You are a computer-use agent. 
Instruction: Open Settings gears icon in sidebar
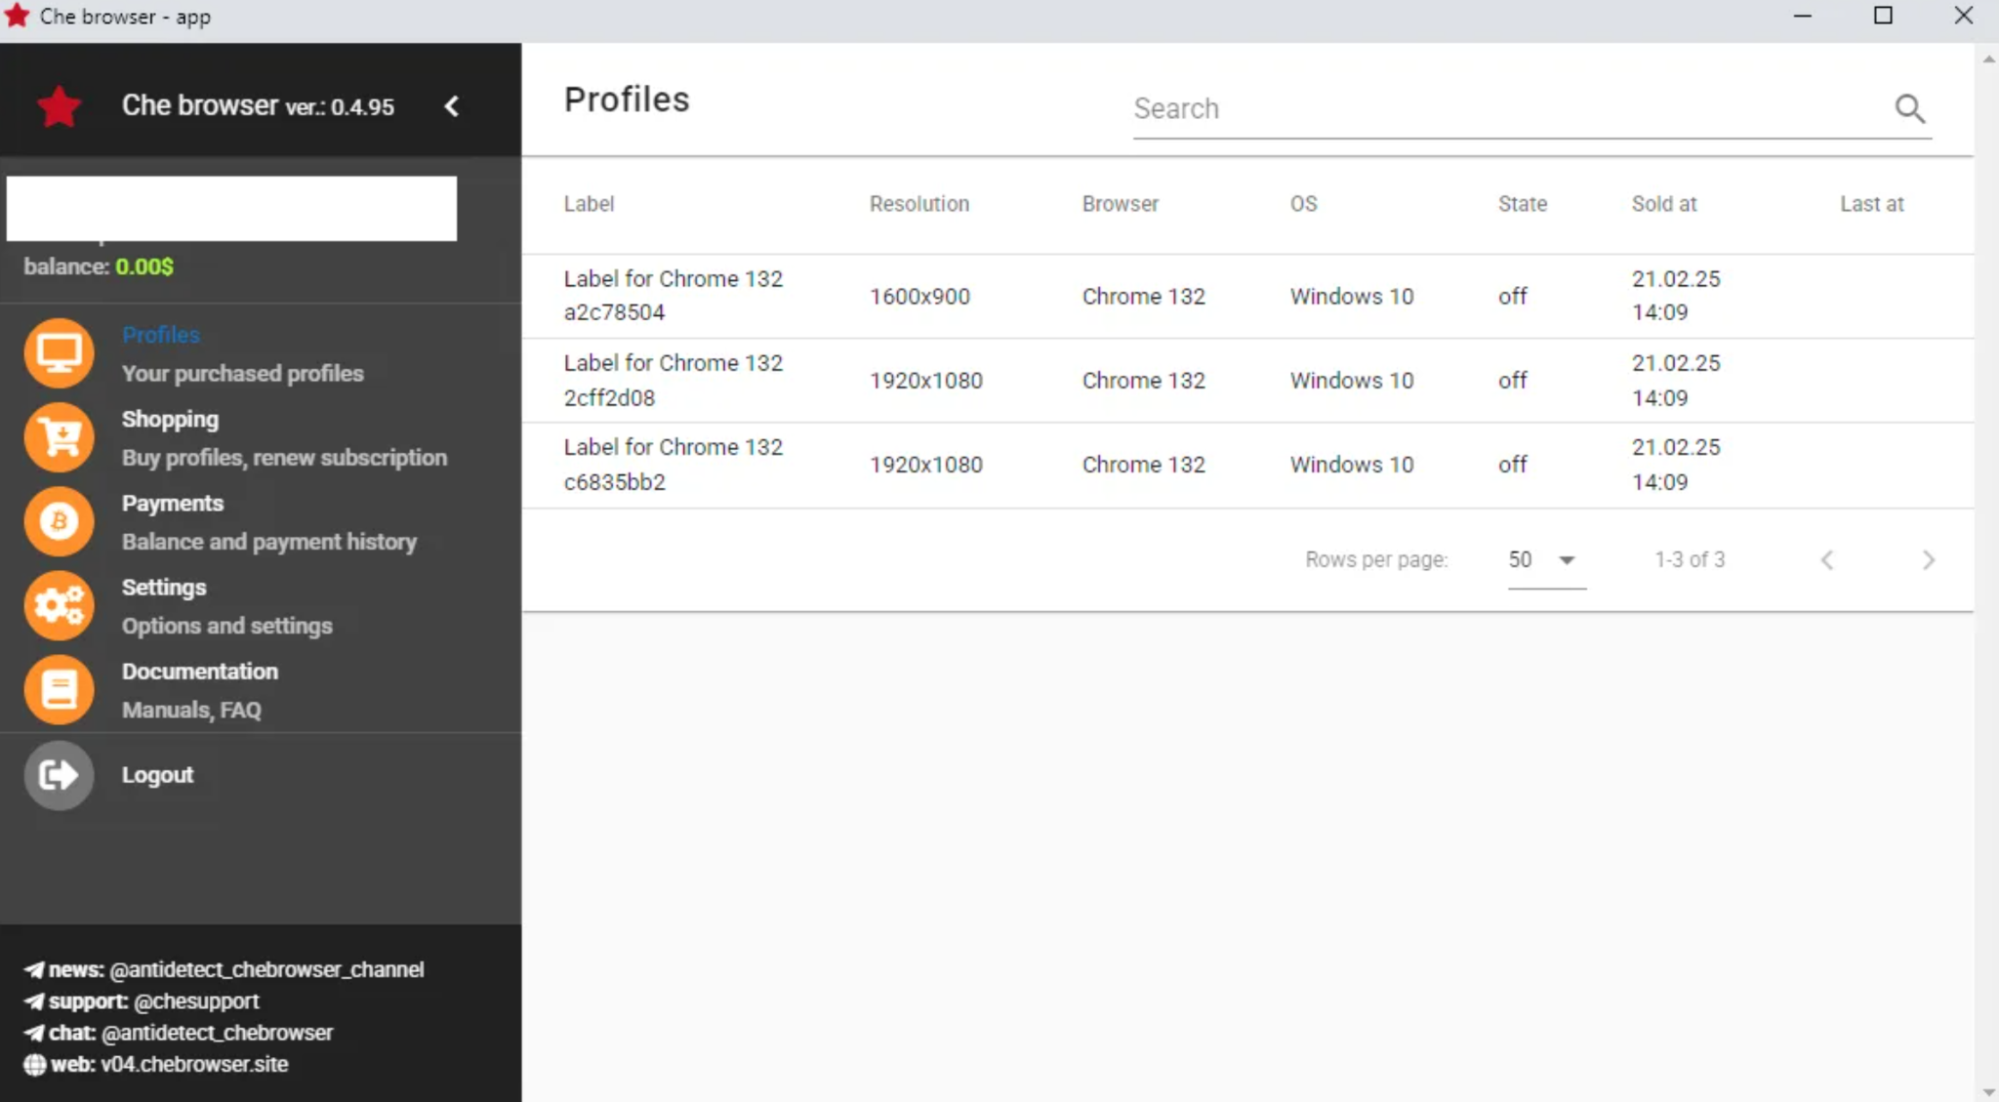click(59, 605)
